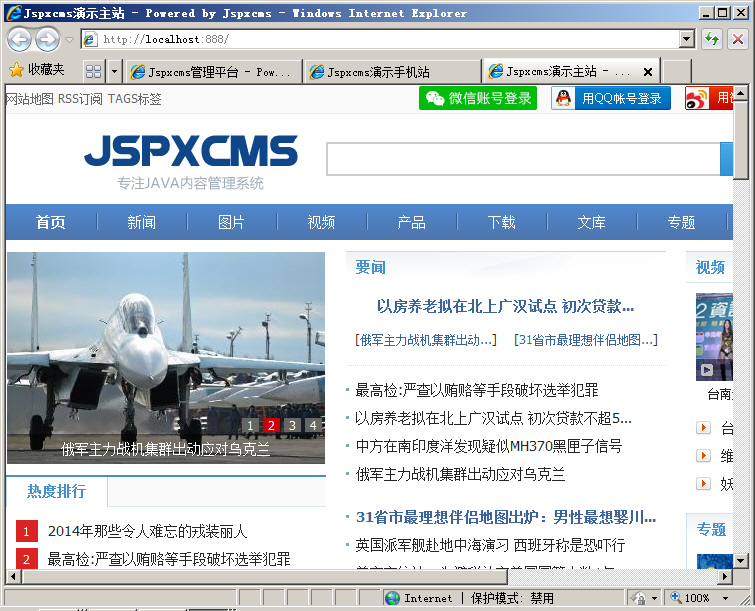Log in with the 微信账号登录 button
Viewport: 755px width, 611px height.
[478, 98]
